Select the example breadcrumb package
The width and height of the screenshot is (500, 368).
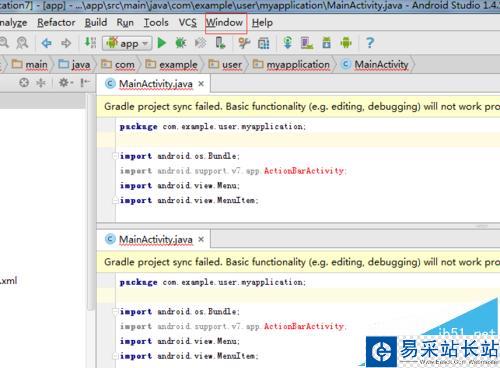tap(171, 64)
